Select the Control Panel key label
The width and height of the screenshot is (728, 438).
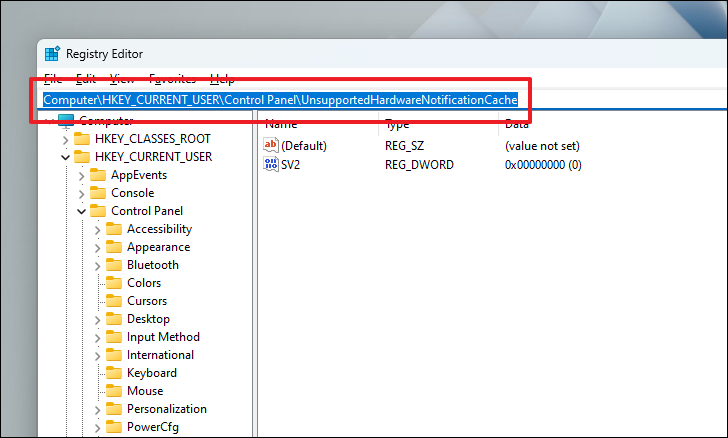147,211
